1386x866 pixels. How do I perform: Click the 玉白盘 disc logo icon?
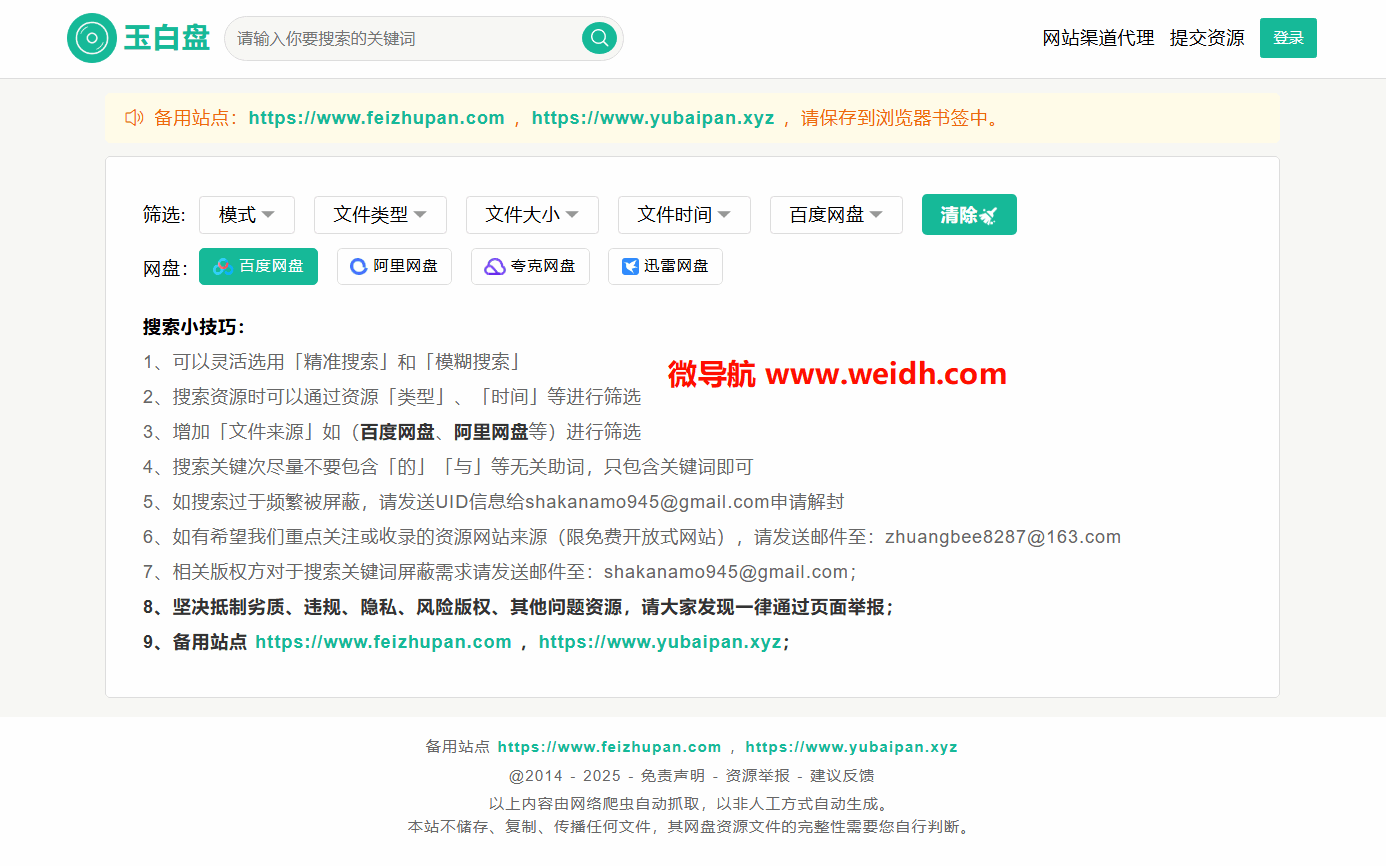pos(92,38)
